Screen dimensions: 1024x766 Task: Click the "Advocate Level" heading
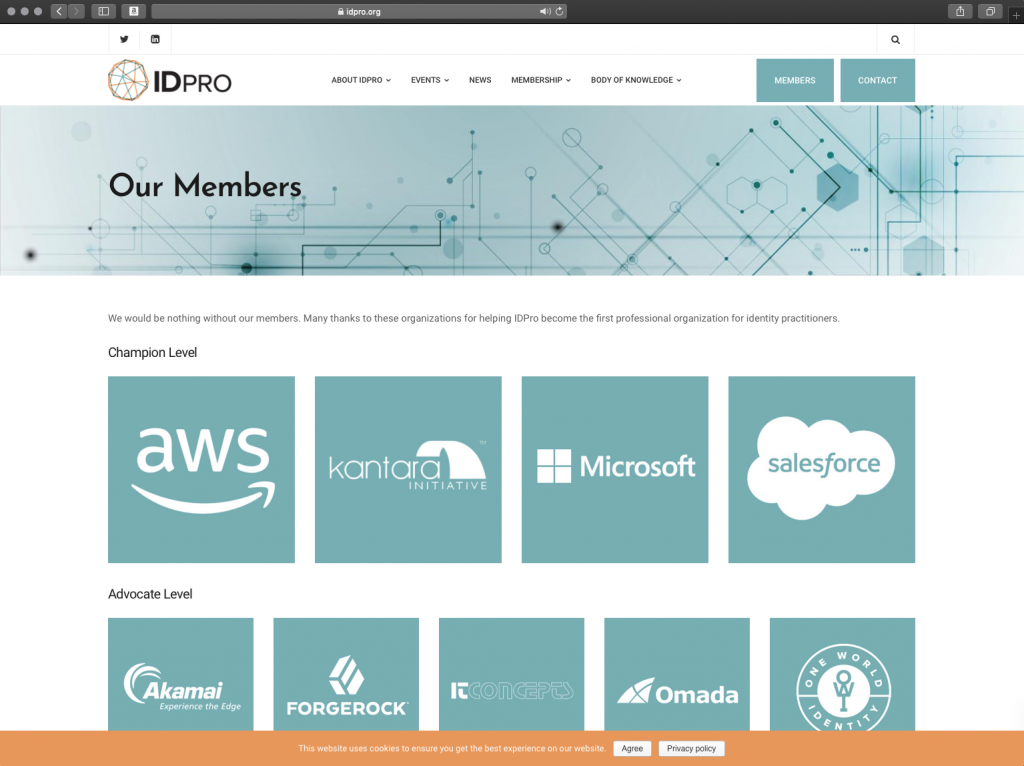point(150,594)
